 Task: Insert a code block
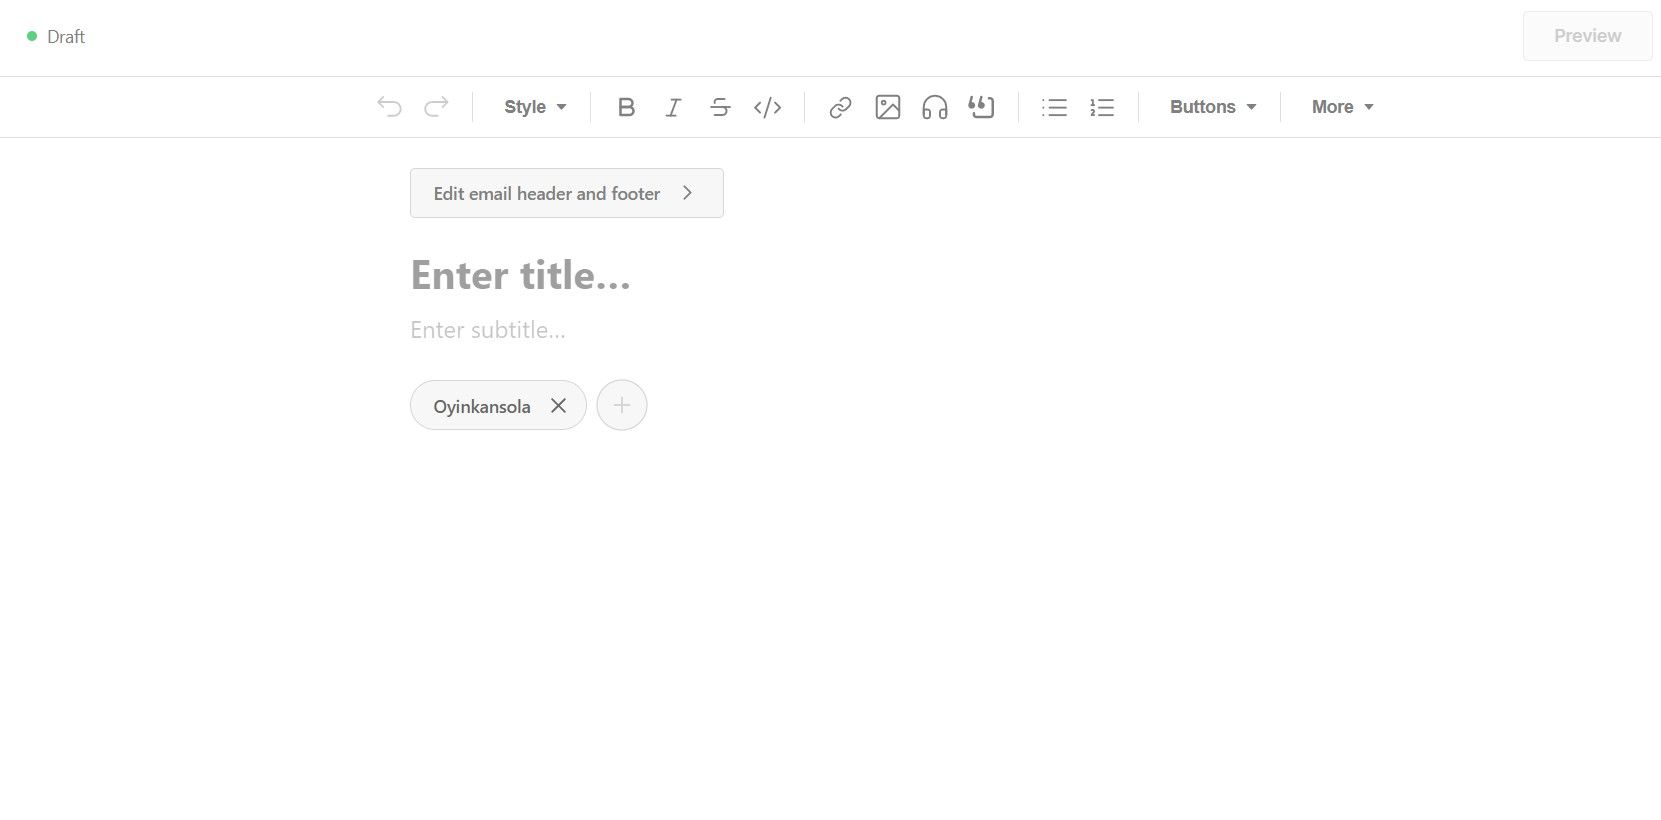767,107
